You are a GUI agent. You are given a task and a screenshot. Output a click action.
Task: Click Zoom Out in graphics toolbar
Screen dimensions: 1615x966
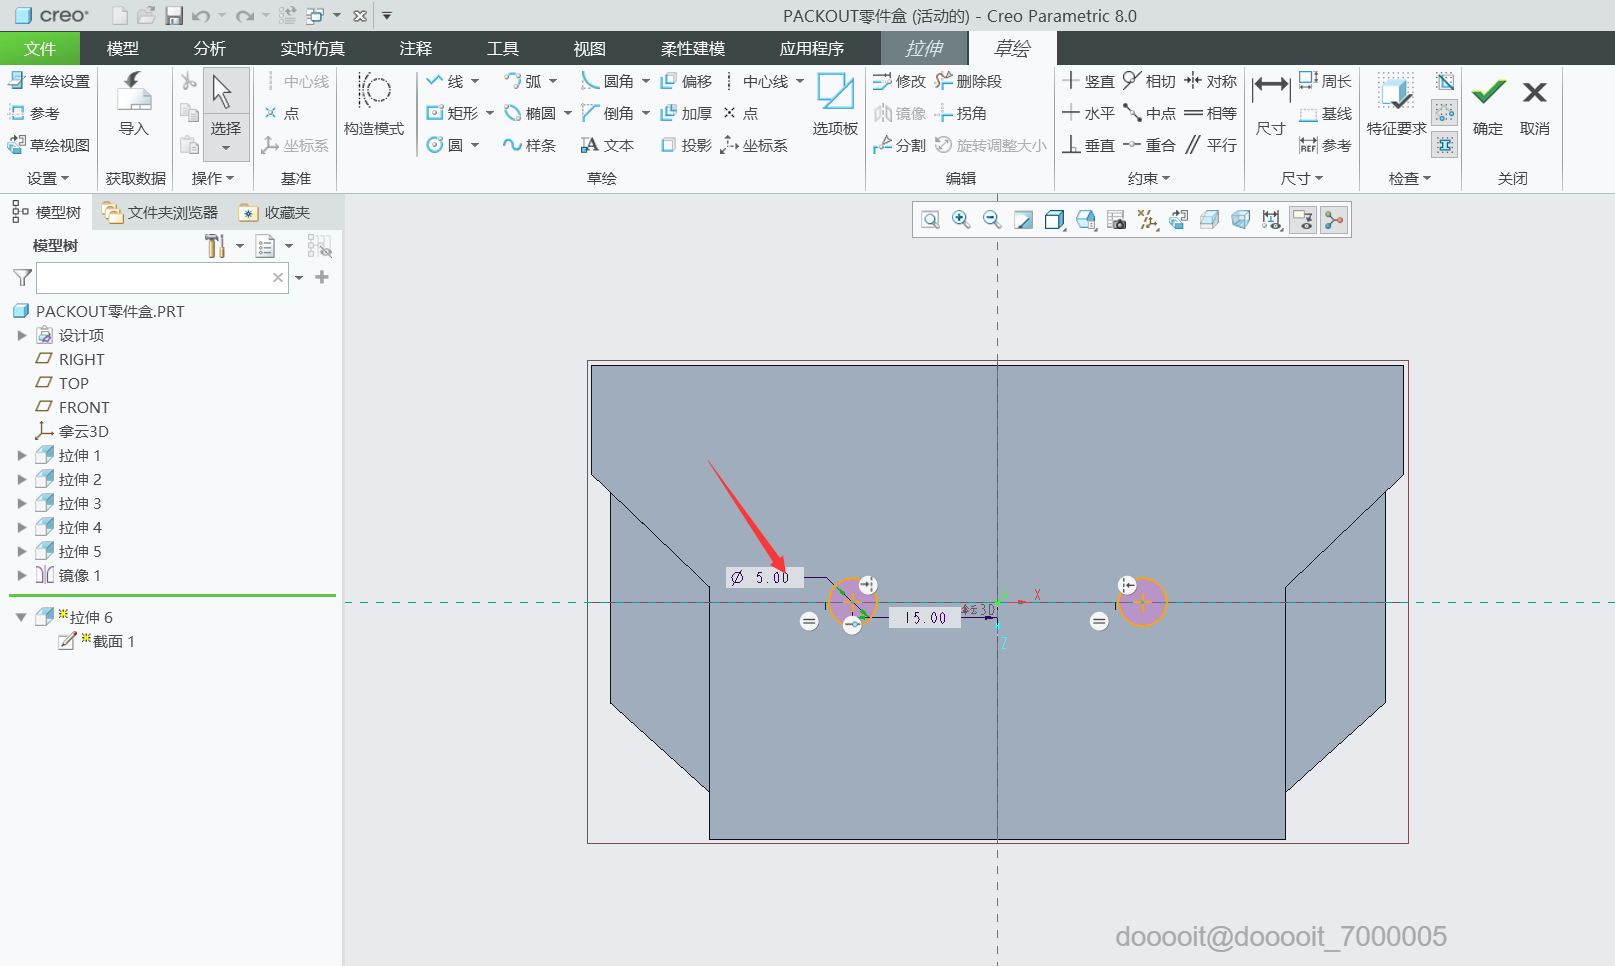992,220
